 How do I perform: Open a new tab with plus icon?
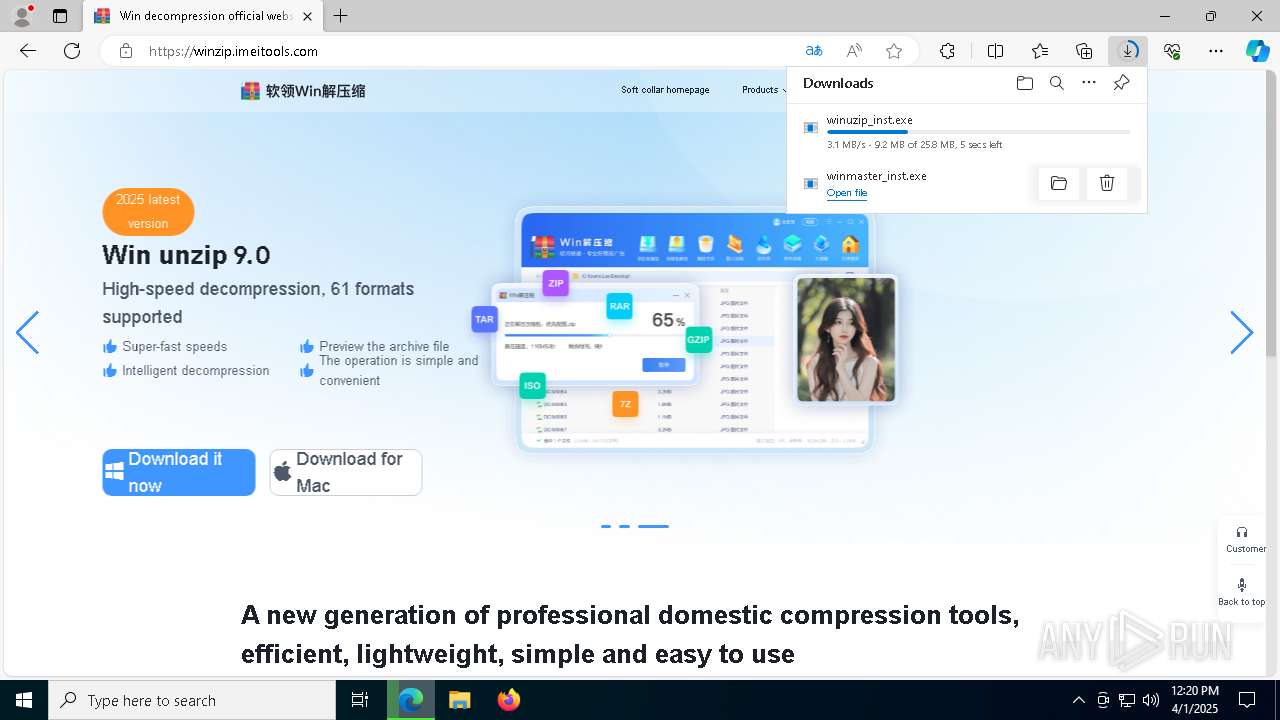[341, 16]
